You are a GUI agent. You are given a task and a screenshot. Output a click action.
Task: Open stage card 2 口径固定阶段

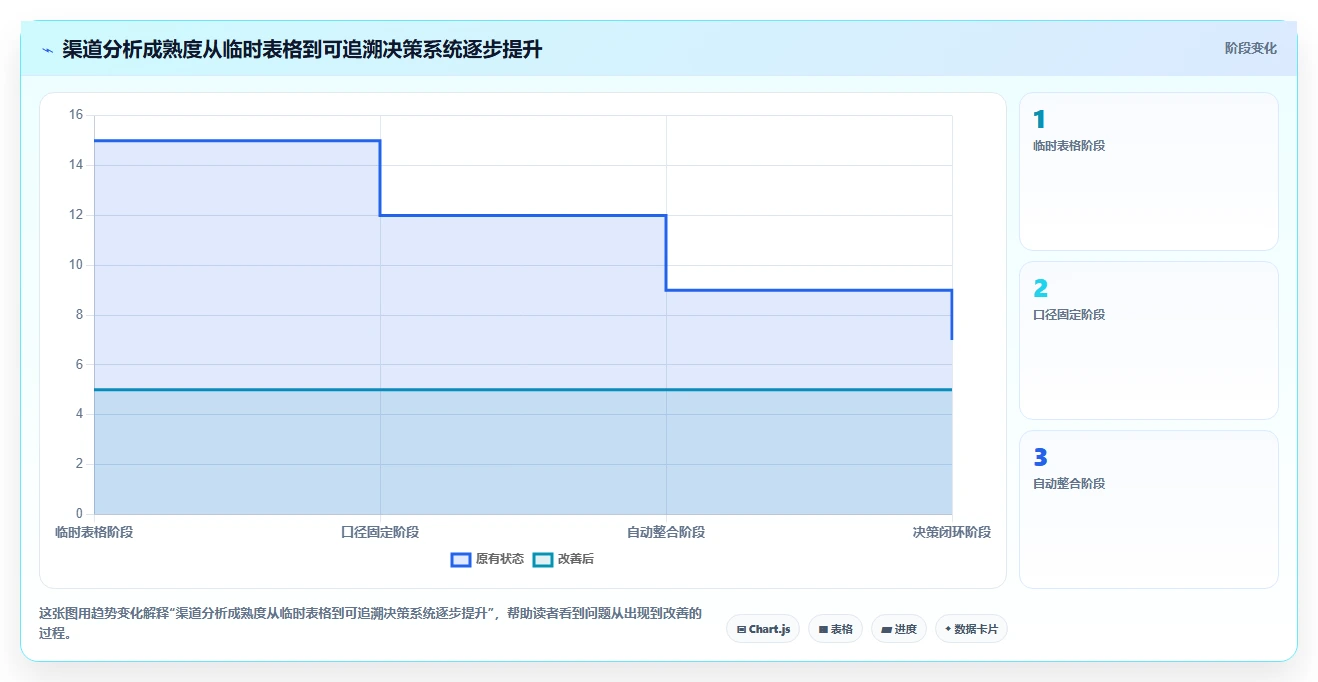pyautogui.click(x=1148, y=340)
